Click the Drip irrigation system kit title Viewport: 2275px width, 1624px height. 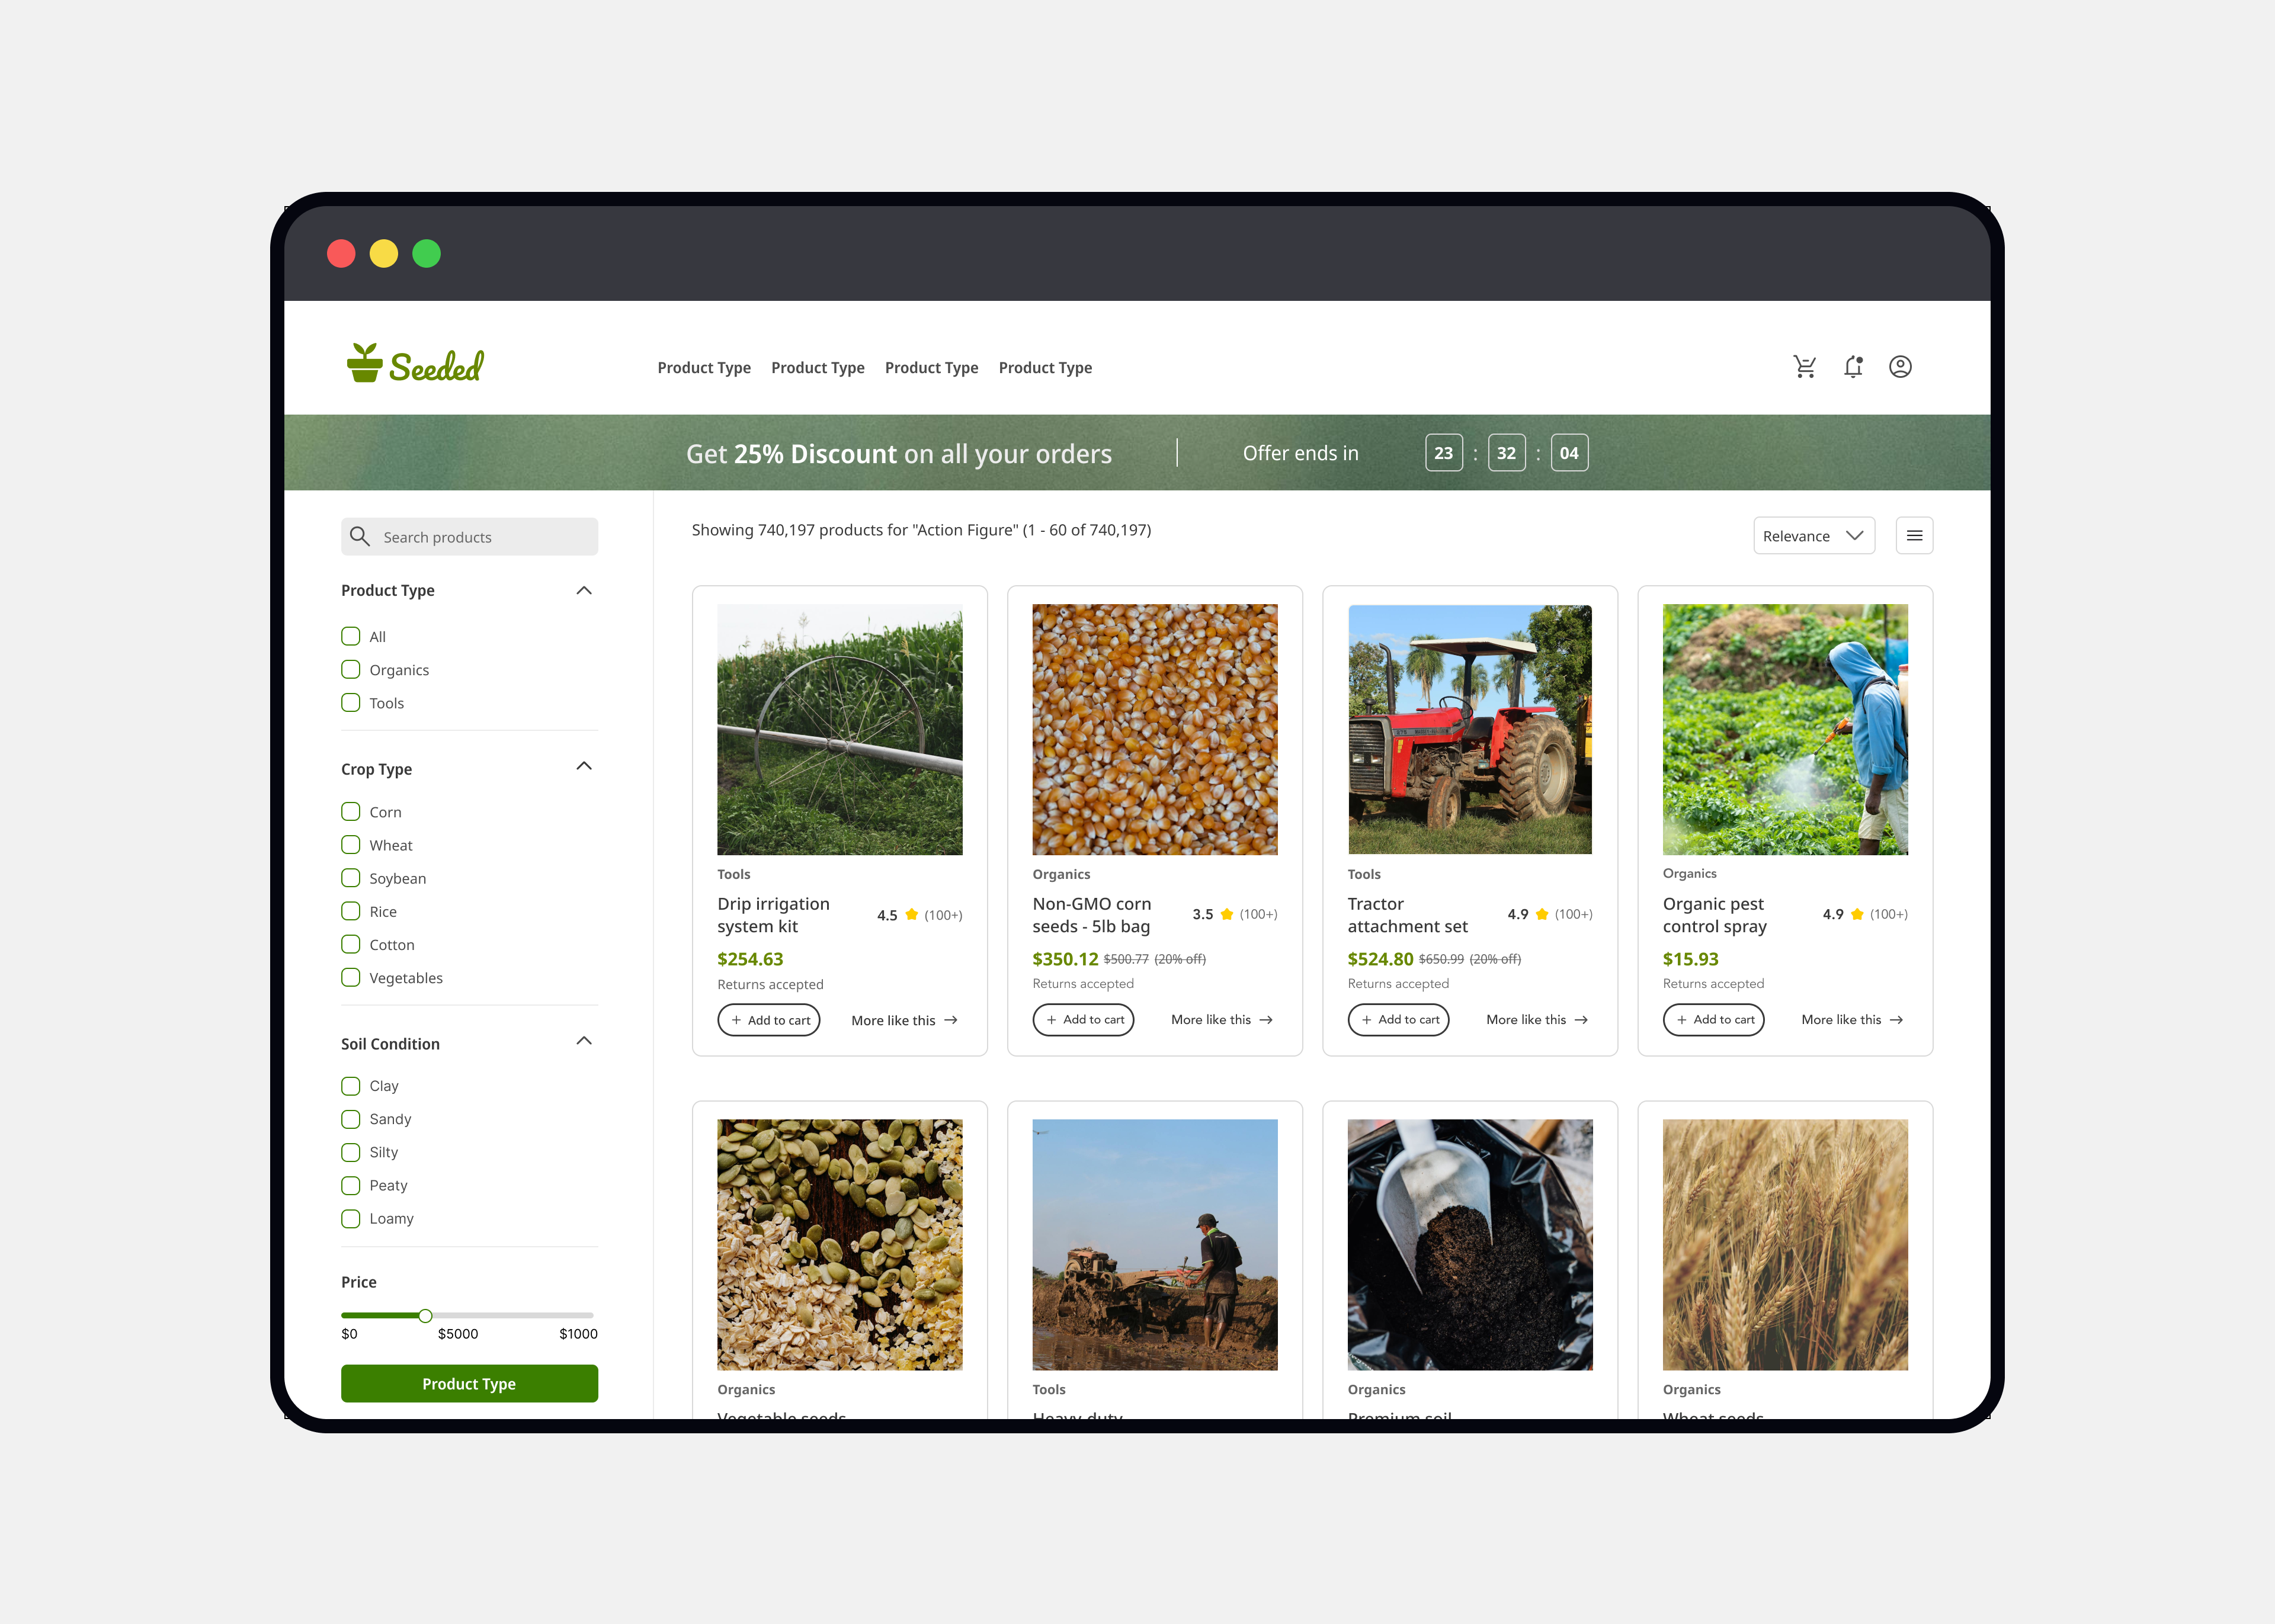(x=774, y=915)
